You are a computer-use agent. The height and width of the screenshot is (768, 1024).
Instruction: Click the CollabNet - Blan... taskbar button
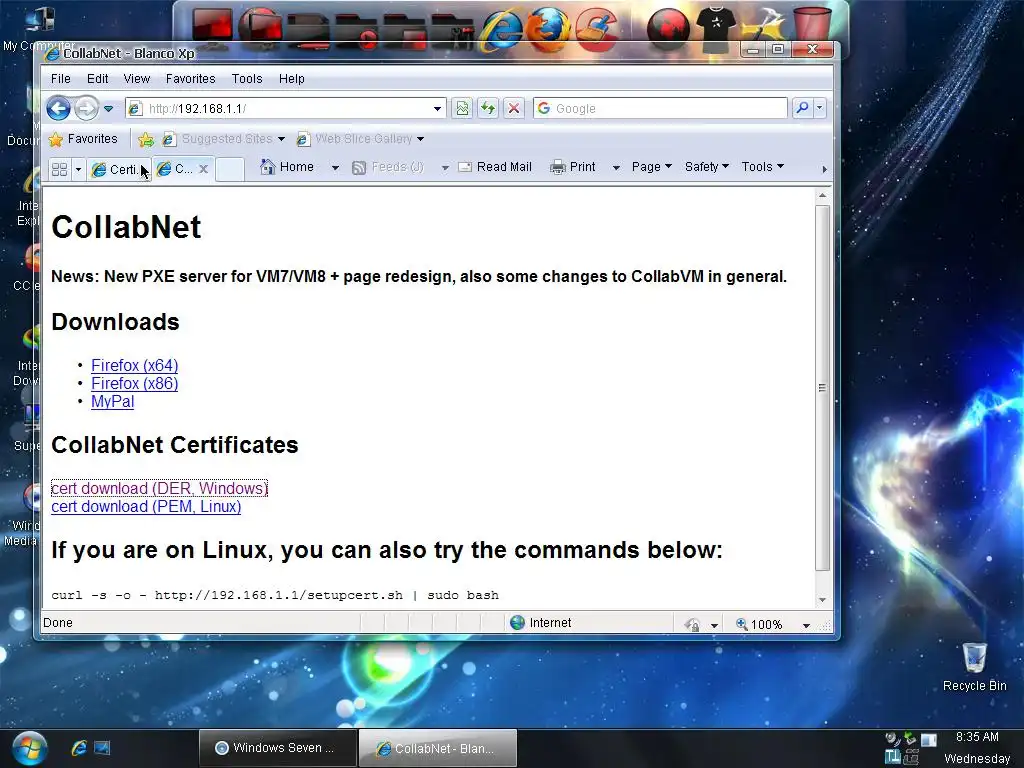[x=438, y=748]
